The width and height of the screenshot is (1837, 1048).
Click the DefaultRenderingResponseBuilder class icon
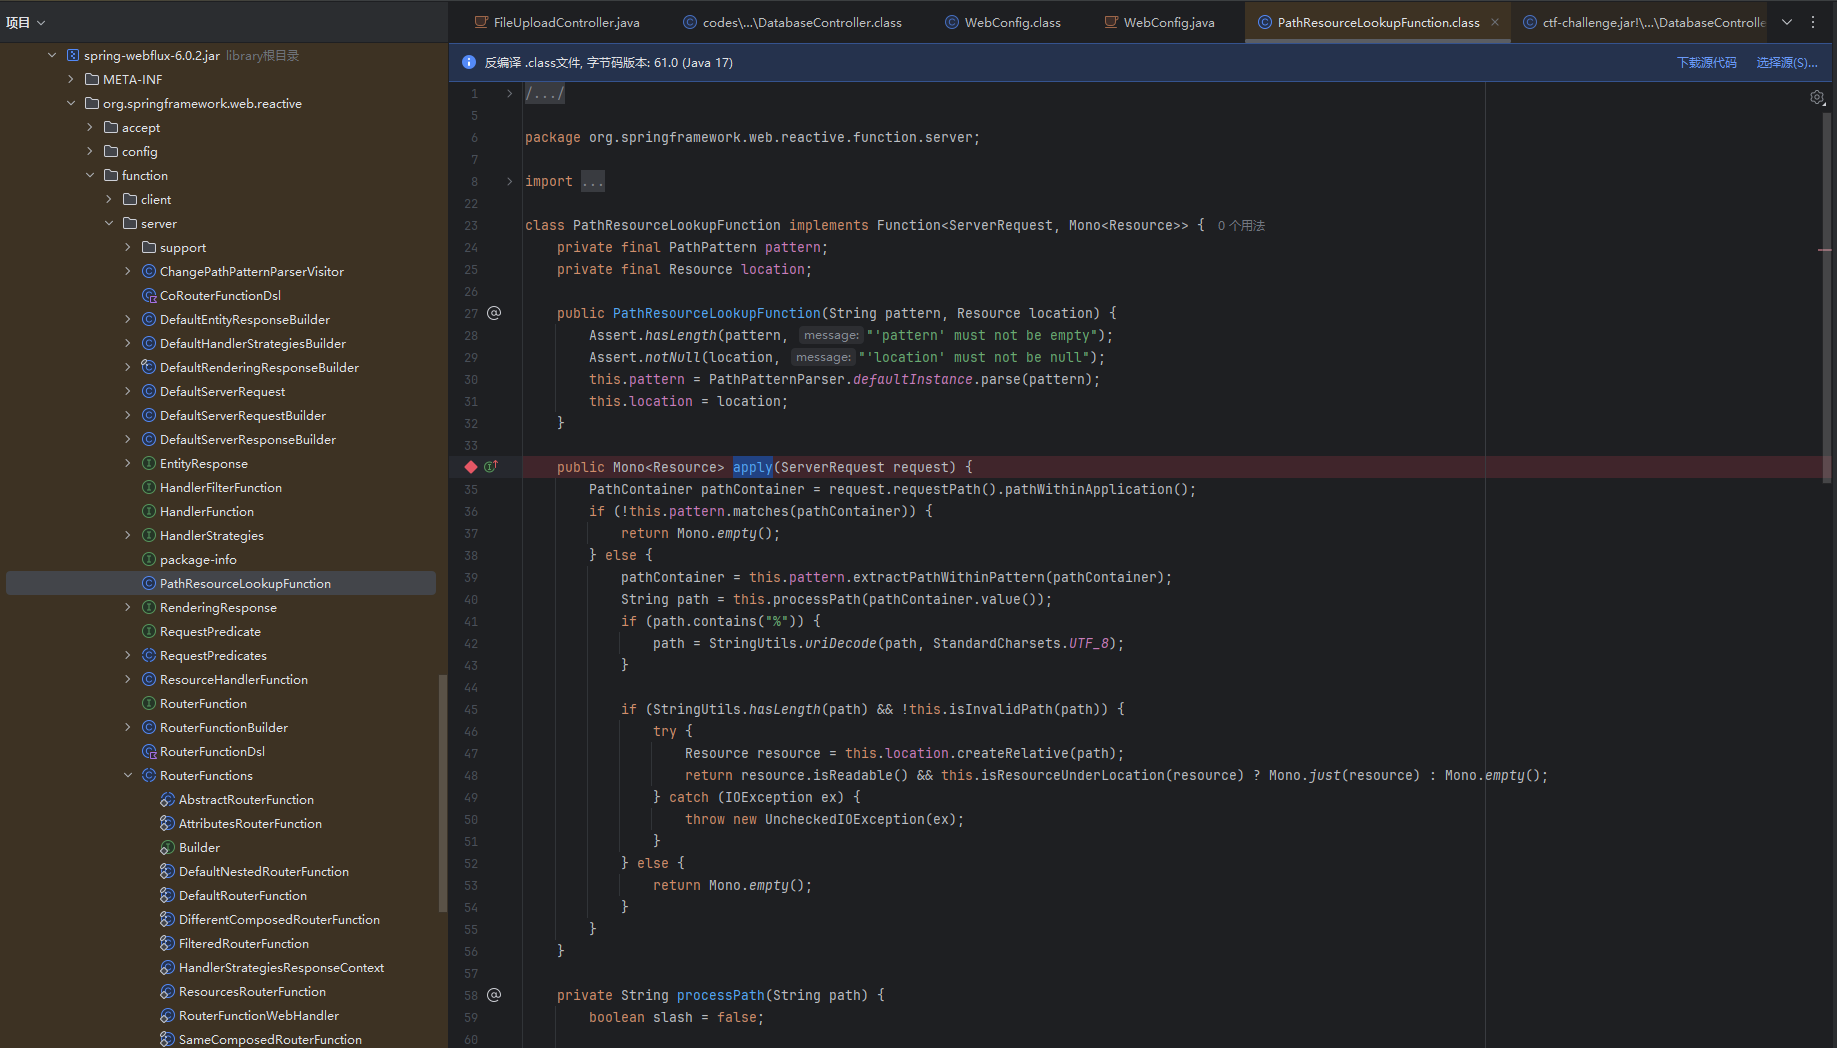pyautogui.click(x=149, y=367)
